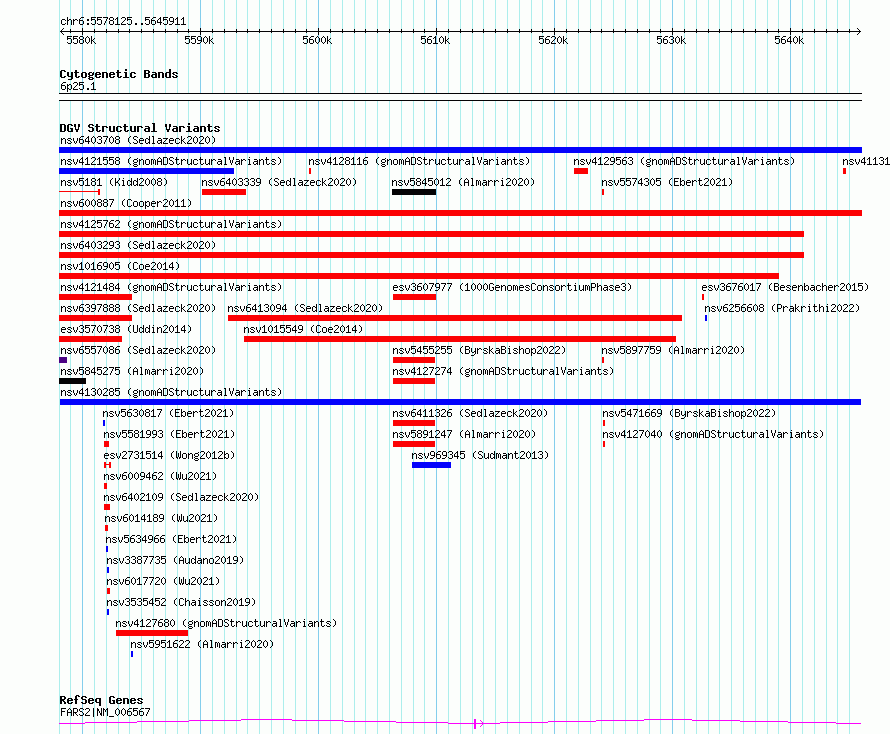Click the RefSeq Genes track title

(x=101, y=701)
